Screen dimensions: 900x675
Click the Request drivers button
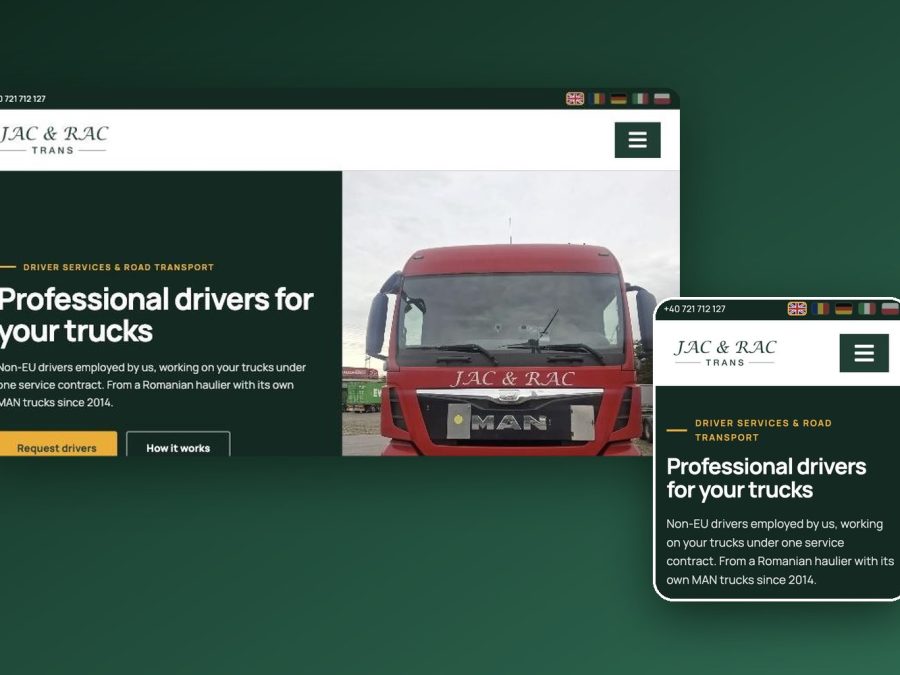coord(57,444)
